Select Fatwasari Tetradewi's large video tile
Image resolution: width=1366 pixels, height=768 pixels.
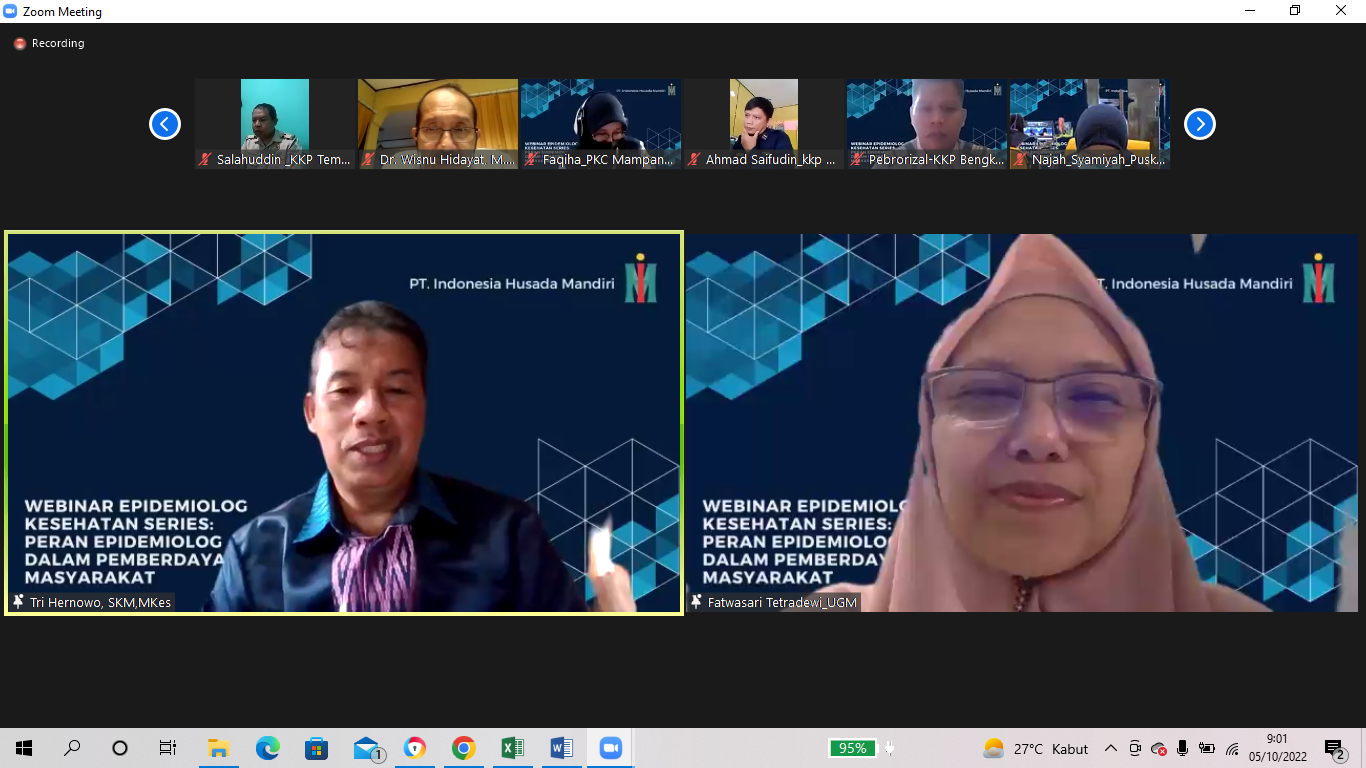(1022, 423)
